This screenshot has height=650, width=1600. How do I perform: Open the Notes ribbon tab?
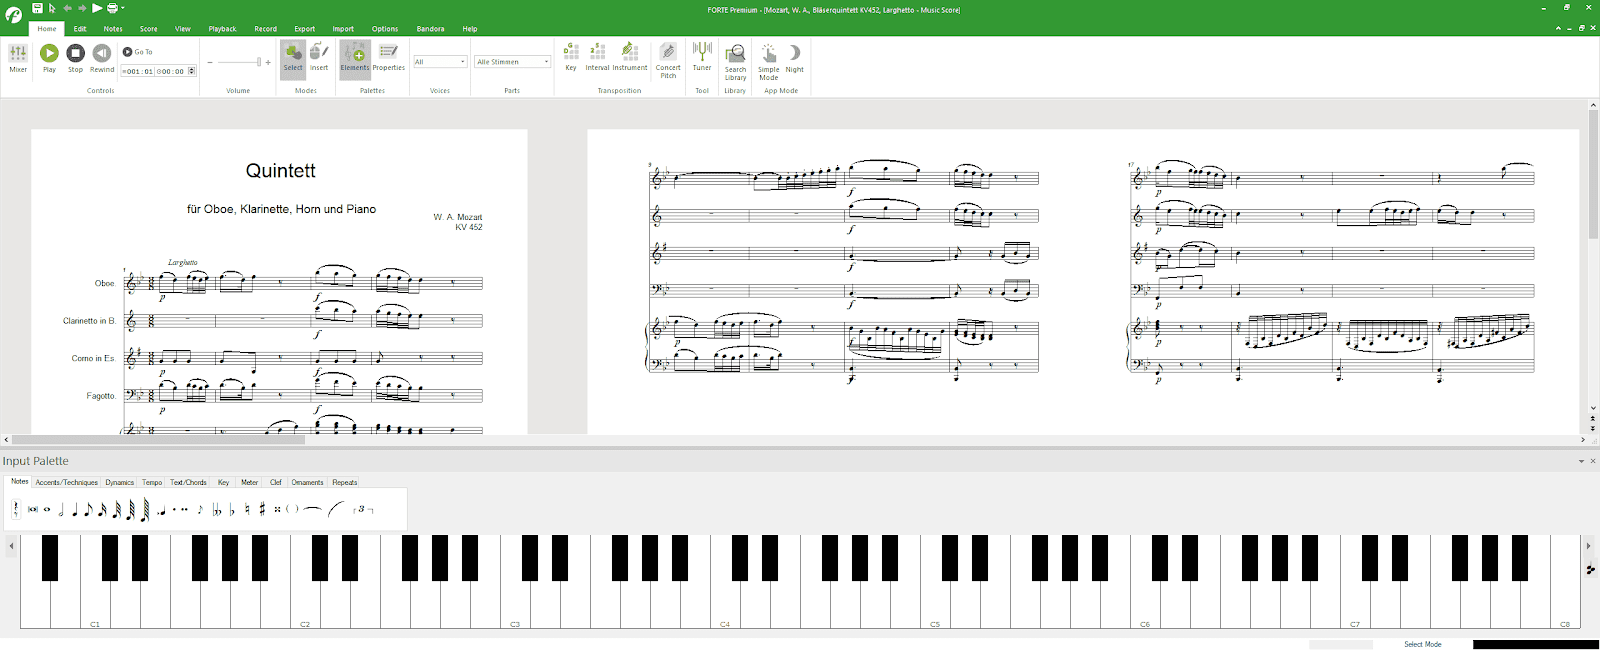point(113,29)
